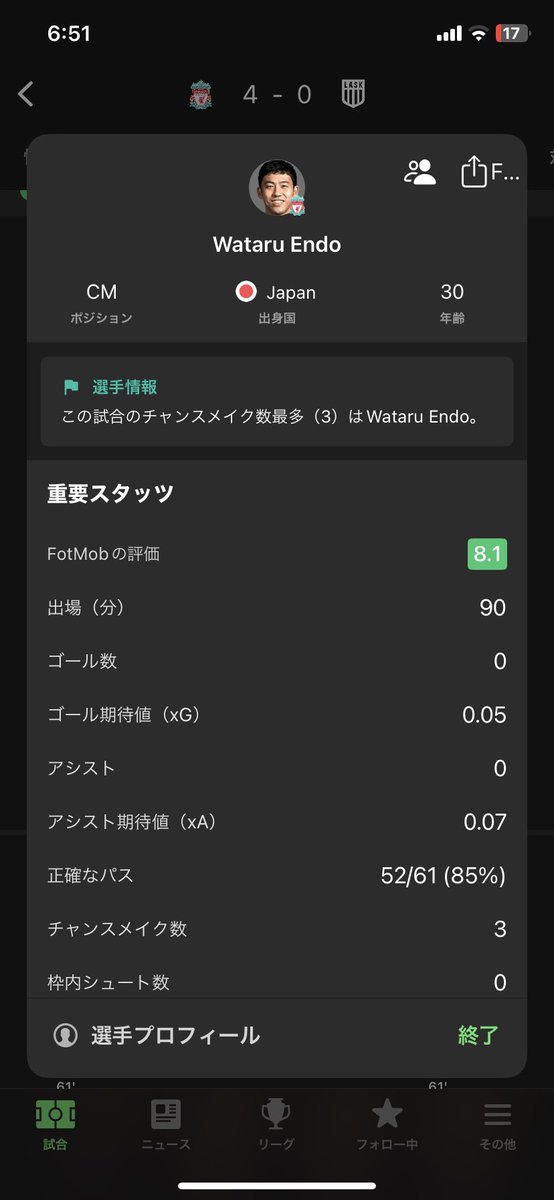
Task: Tap the 終了 done button
Action: (478, 1035)
